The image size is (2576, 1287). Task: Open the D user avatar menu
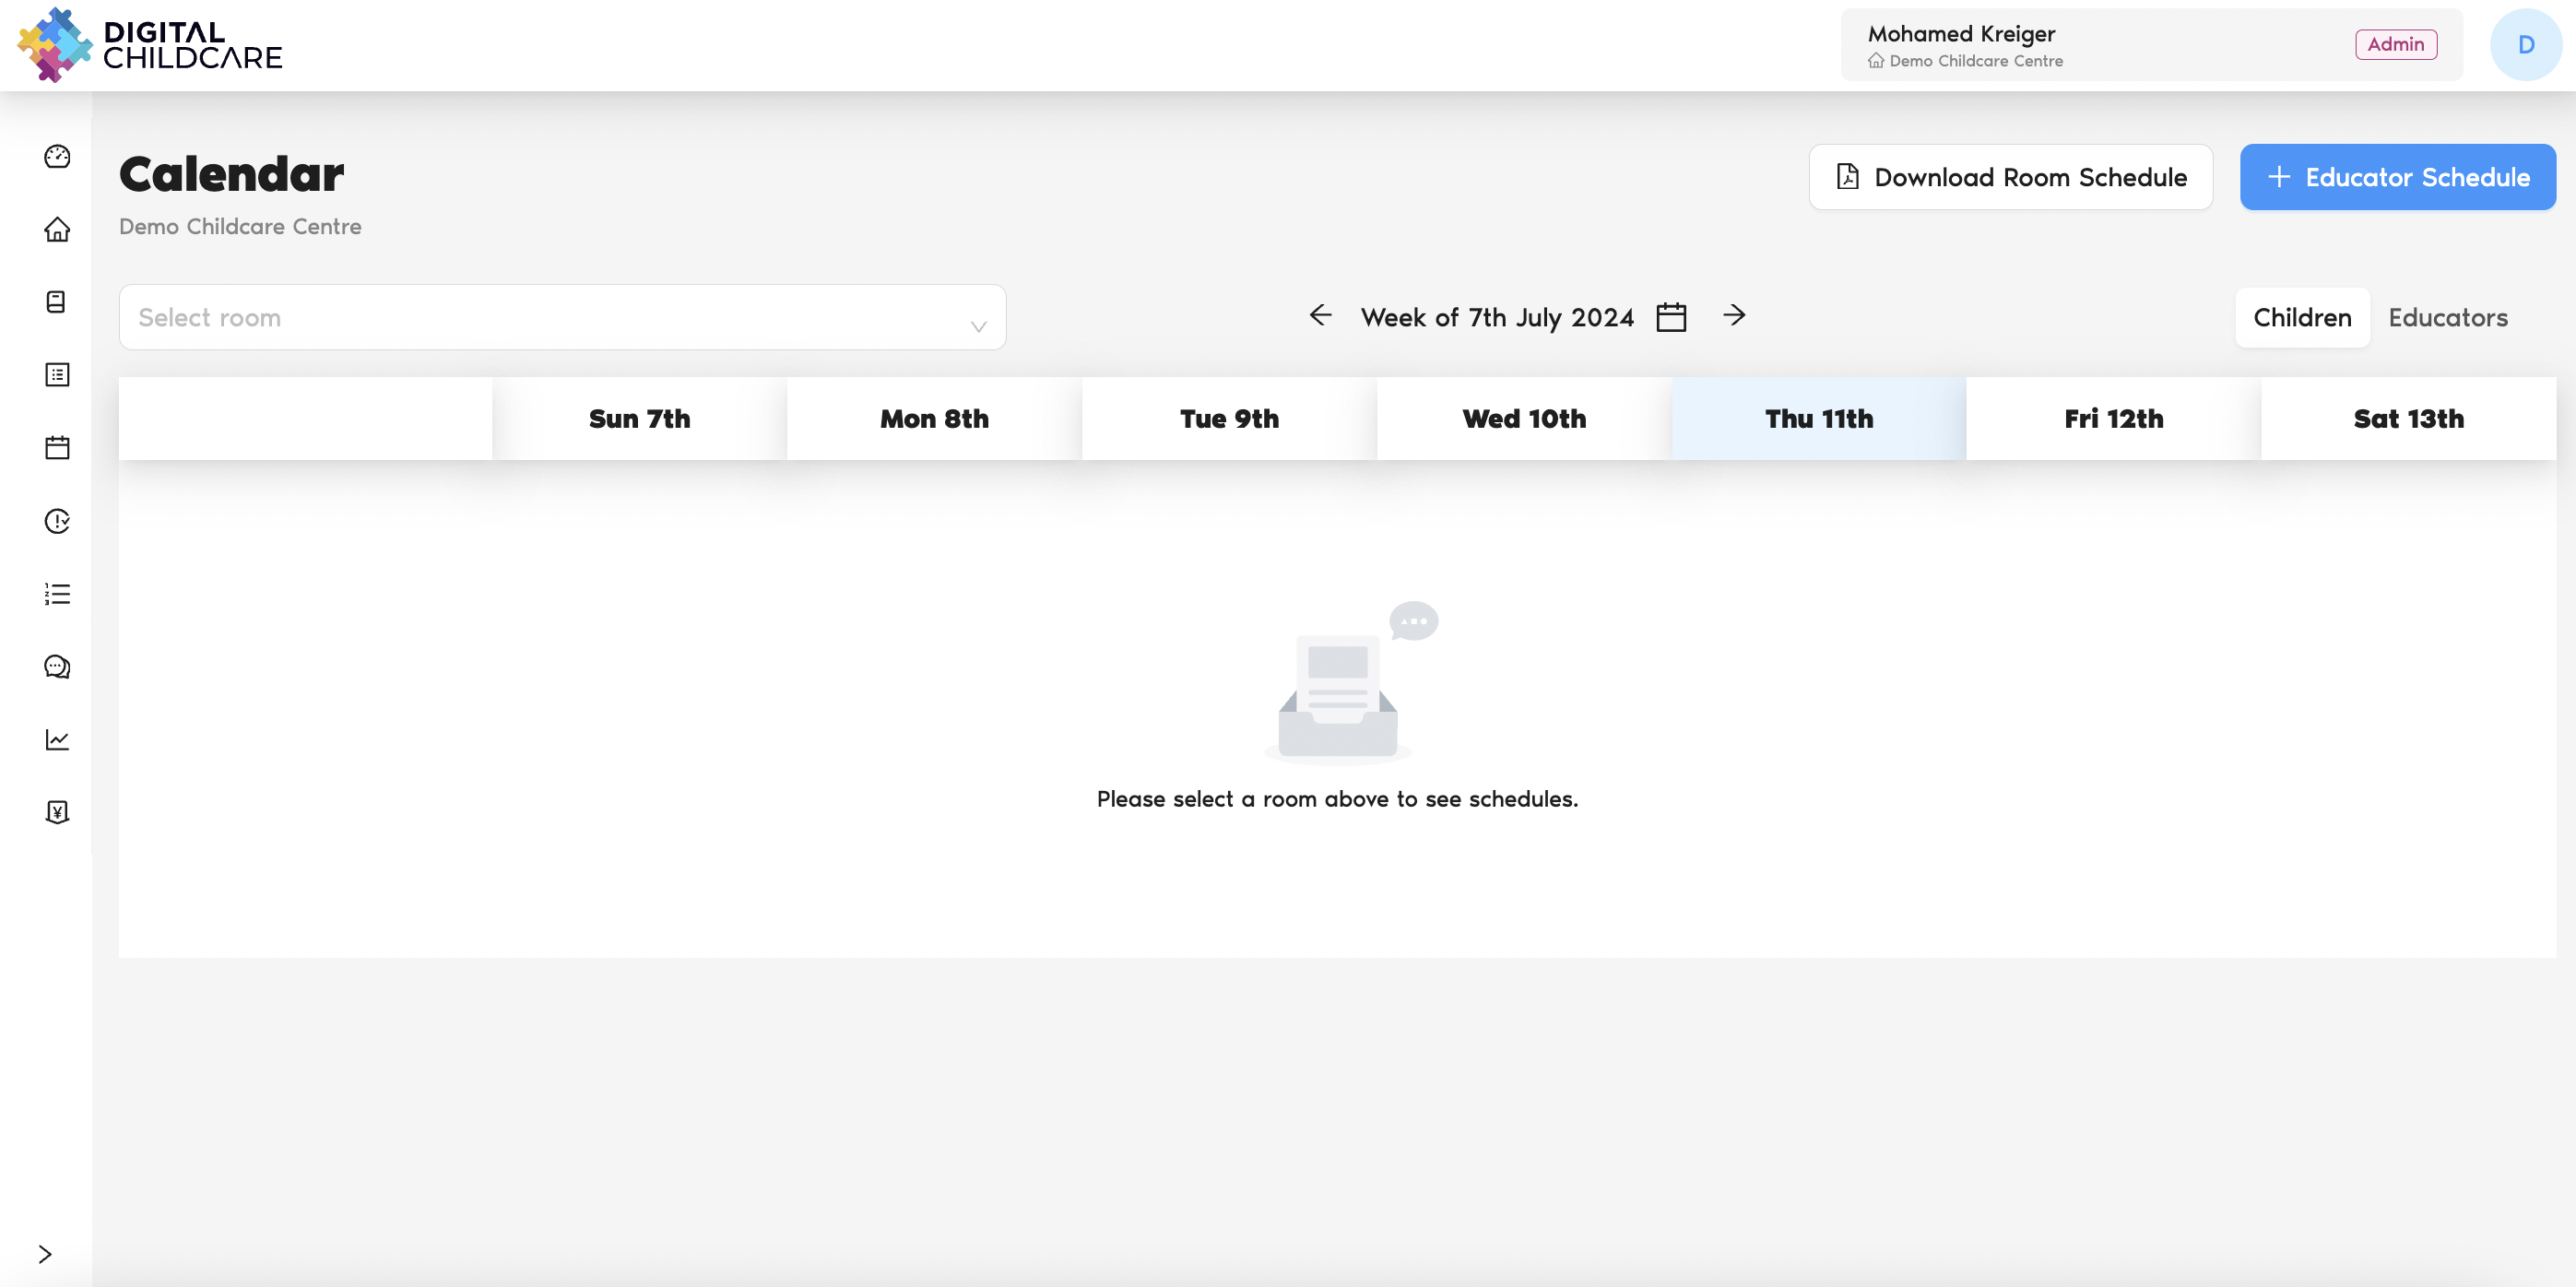[x=2525, y=45]
